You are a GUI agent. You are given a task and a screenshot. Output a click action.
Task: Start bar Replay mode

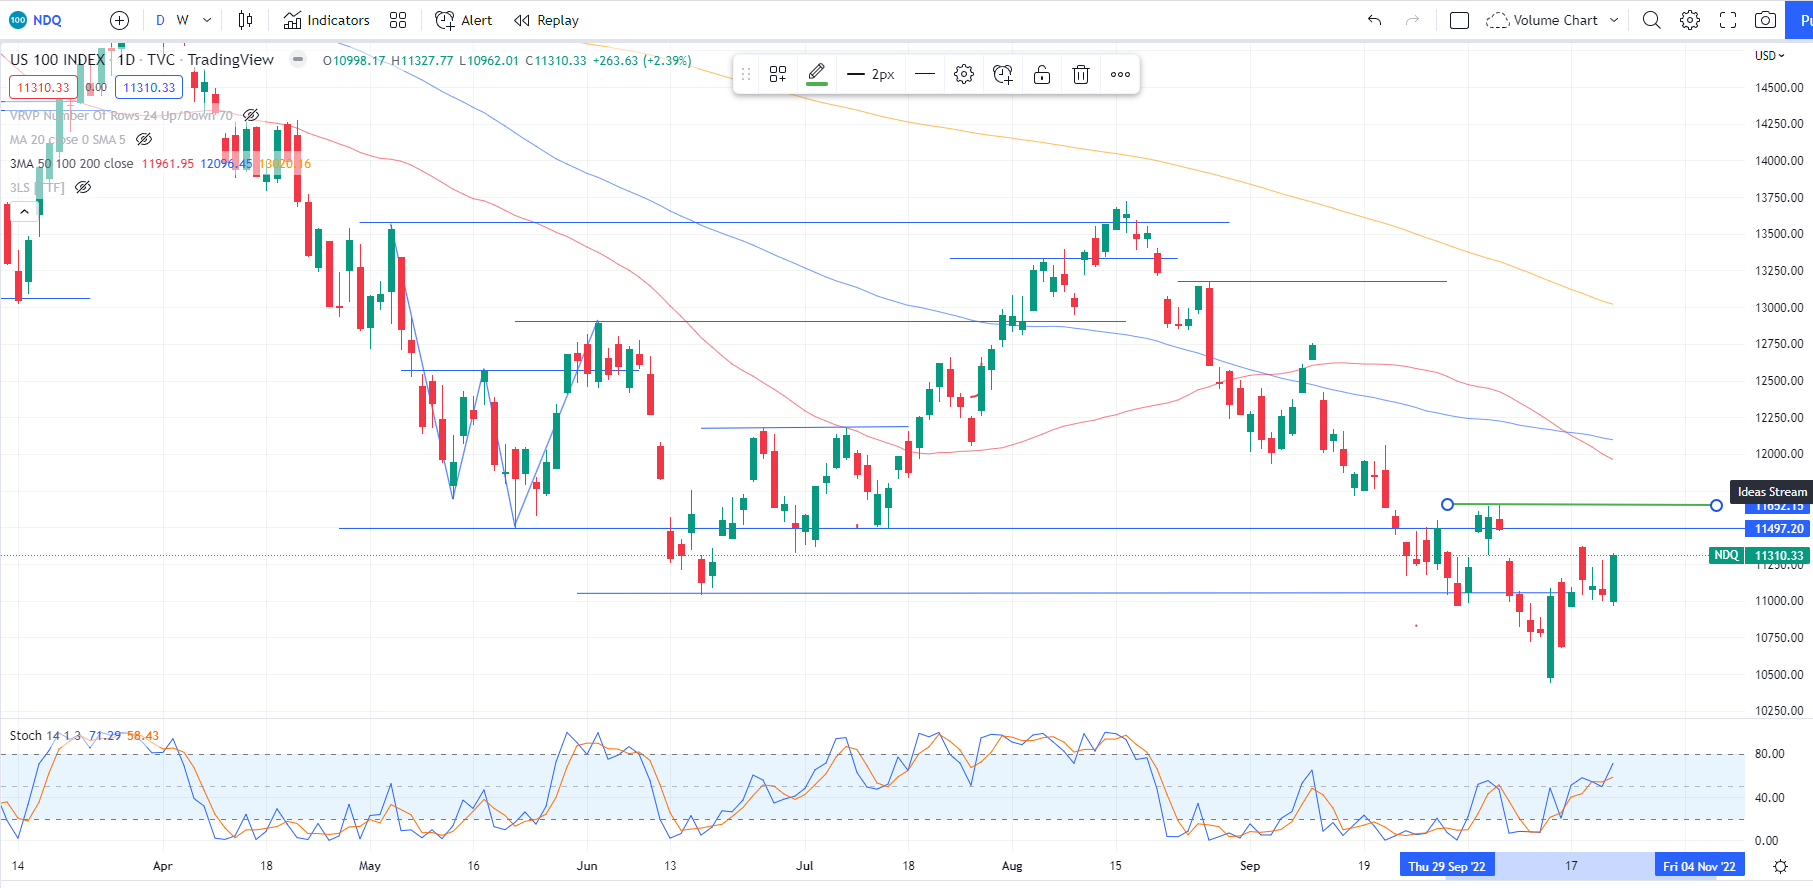pos(547,20)
